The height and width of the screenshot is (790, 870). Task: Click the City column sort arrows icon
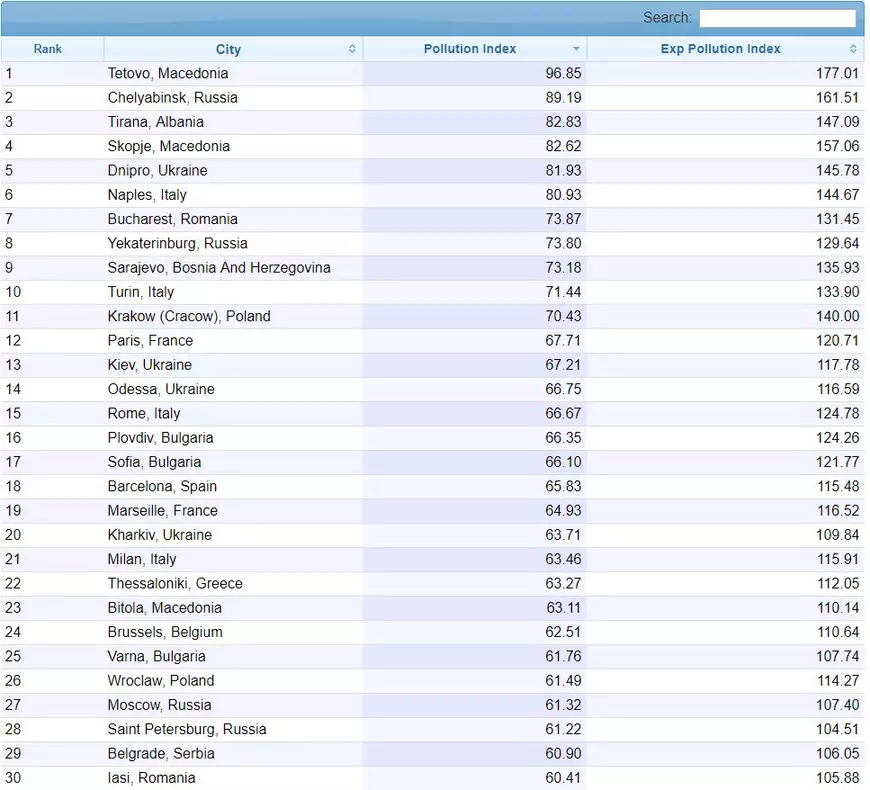point(352,49)
